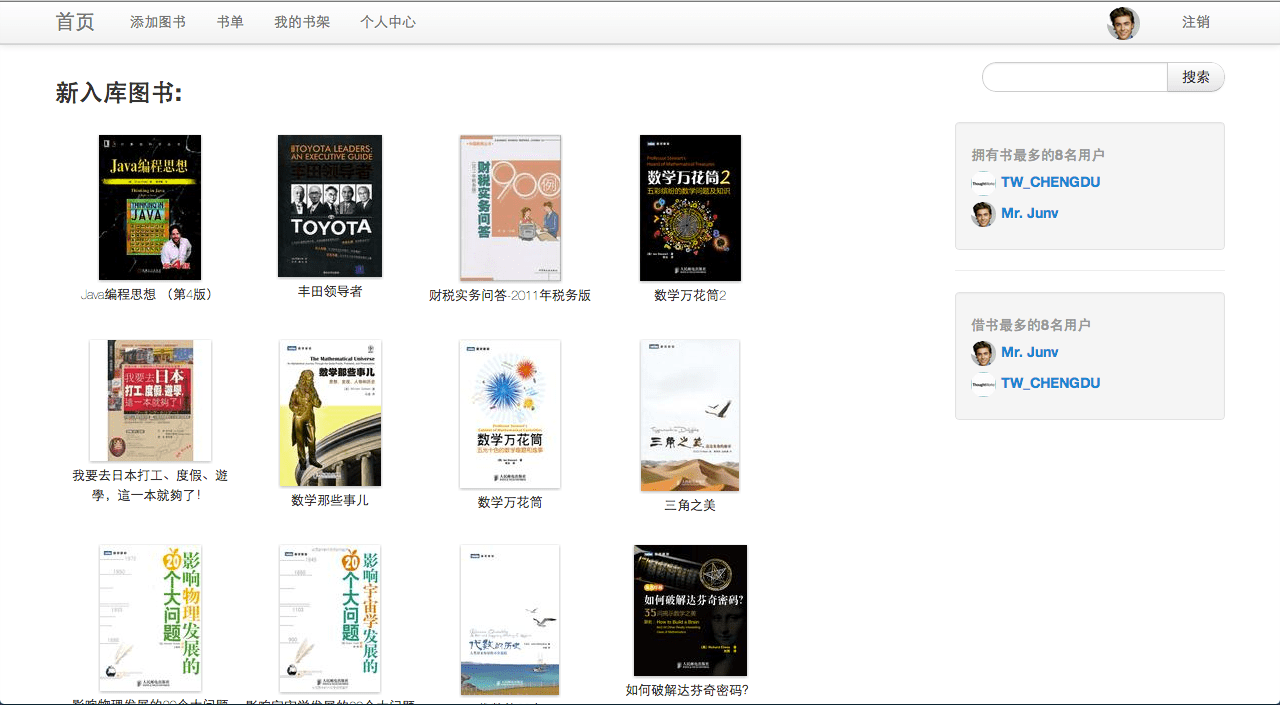
Task: Open TW_CHENGDU in 拥有书最多 list
Action: click(x=1050, y=182)
